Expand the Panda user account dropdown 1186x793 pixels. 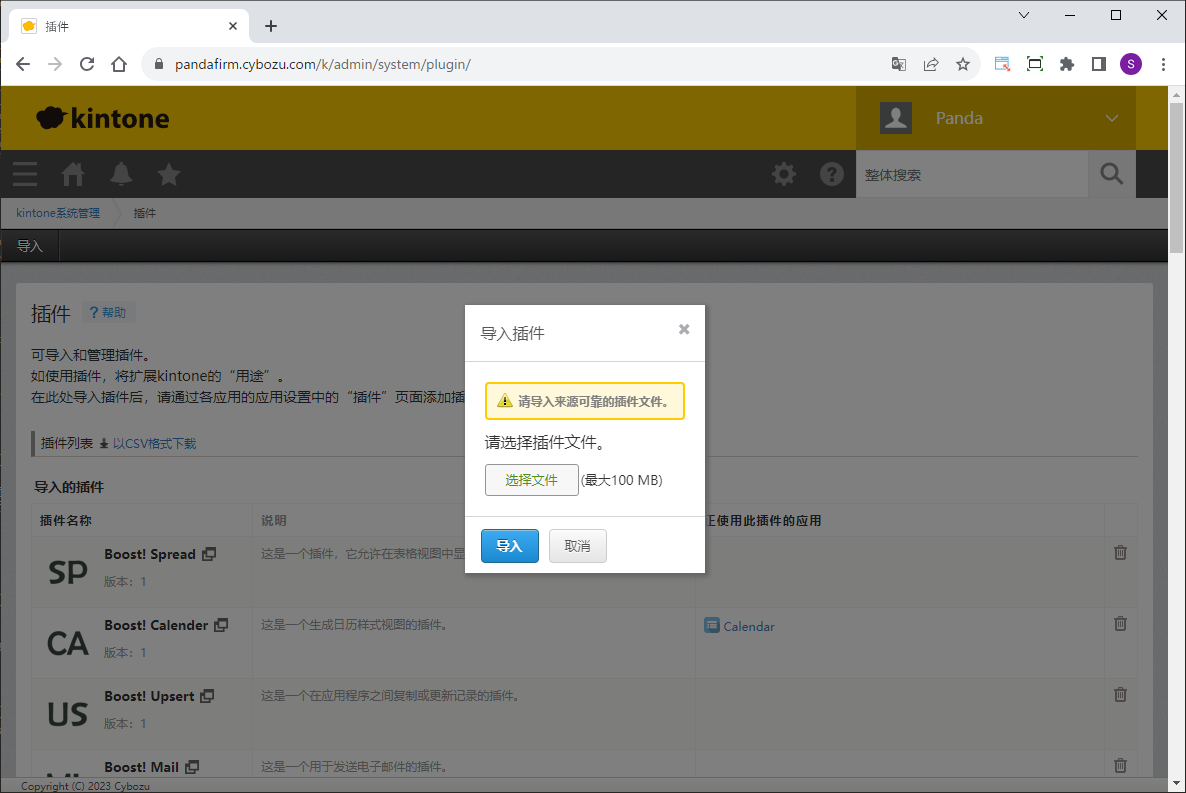[x=1111, y=118]
